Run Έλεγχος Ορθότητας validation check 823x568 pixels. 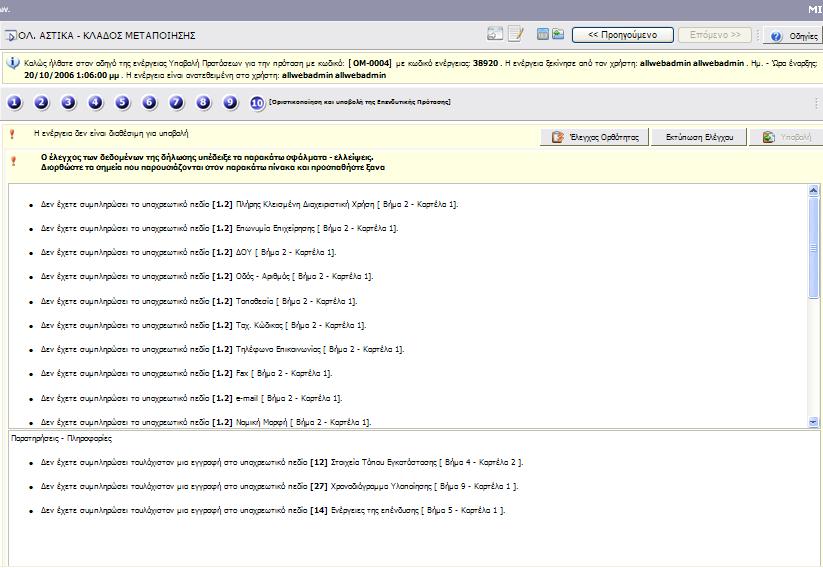pyautogui.click(x=595, y=137)
